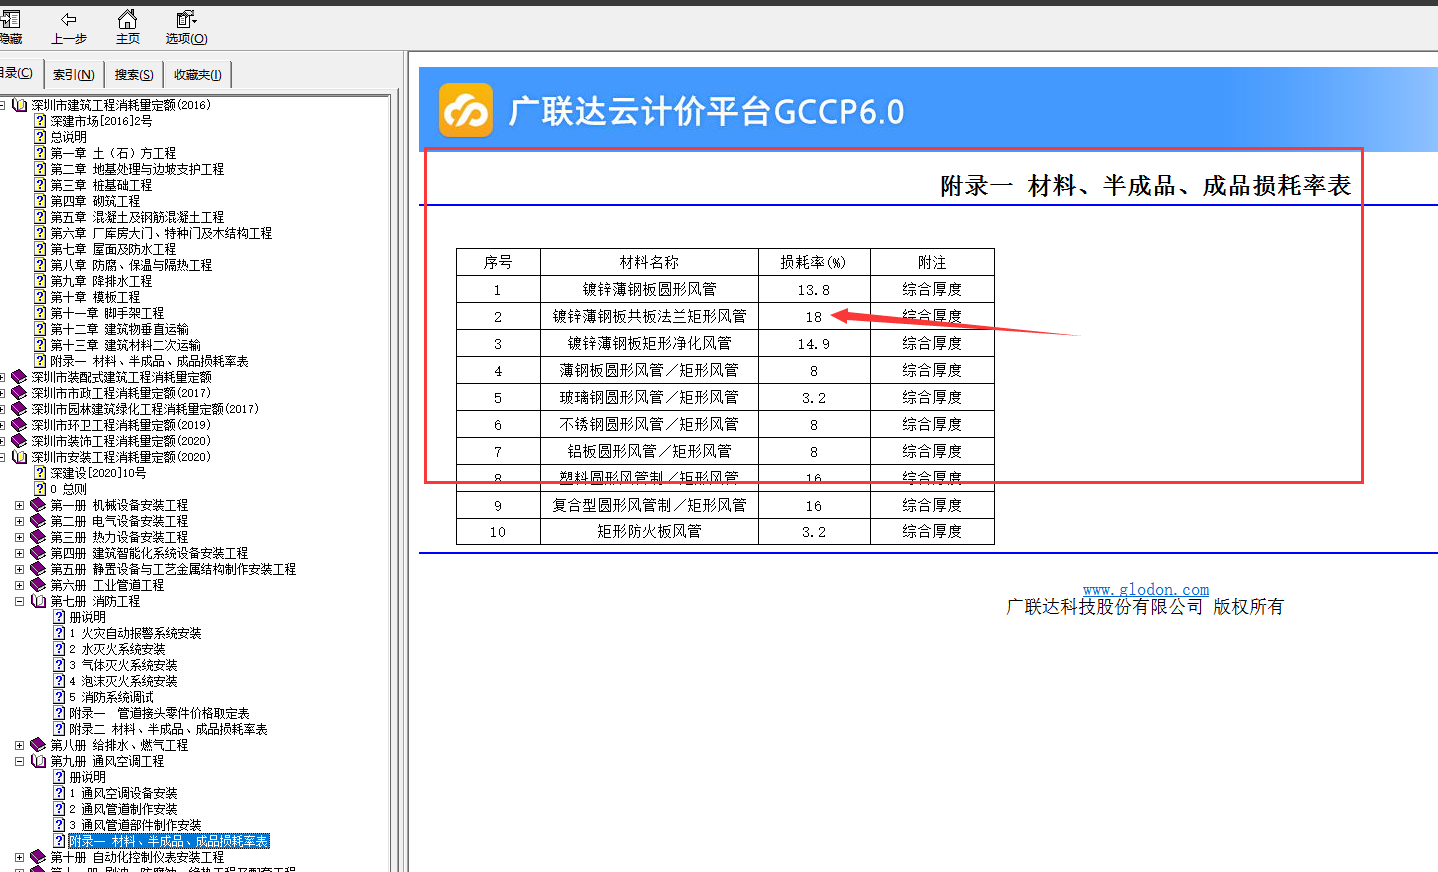Screen dimensions: 1438x872
Task: Open the 选项(O) options icon
Action: [x=186, y=19]
